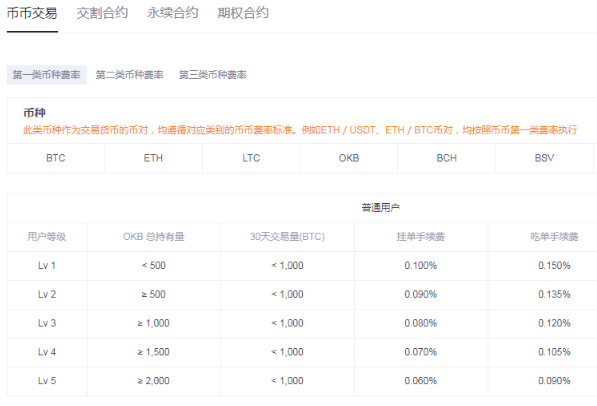The height and width of the screenshot is (406, 597).
Task: Click Lv 1 row 30-day volume < 1,000
Action: [x=287, y=265]
